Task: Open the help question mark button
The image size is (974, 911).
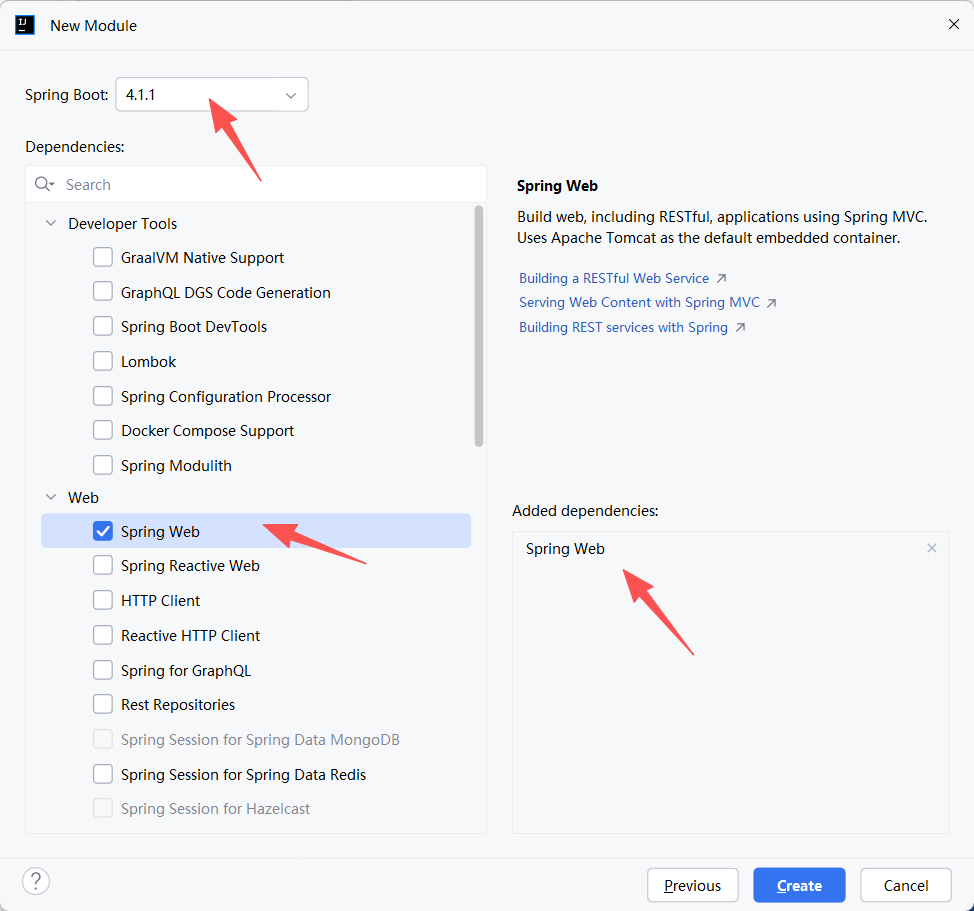Action: [36, 881]
